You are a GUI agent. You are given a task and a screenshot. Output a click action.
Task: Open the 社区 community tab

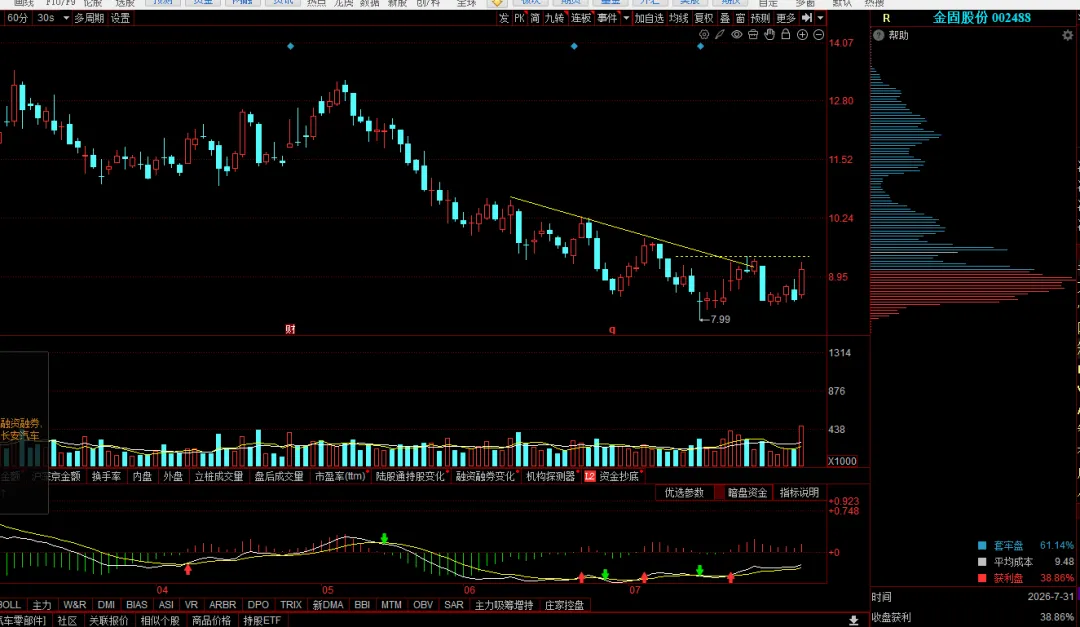(x=67, y=621)
